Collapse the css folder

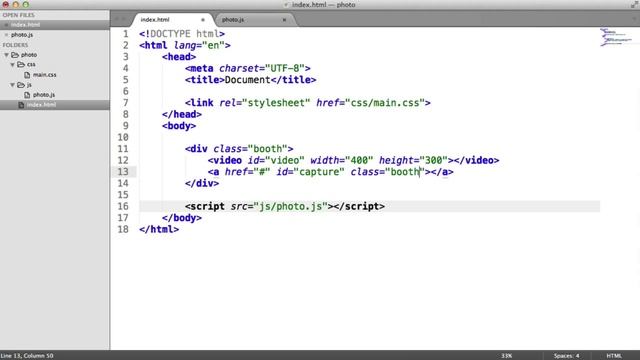[x=12, y=64]
